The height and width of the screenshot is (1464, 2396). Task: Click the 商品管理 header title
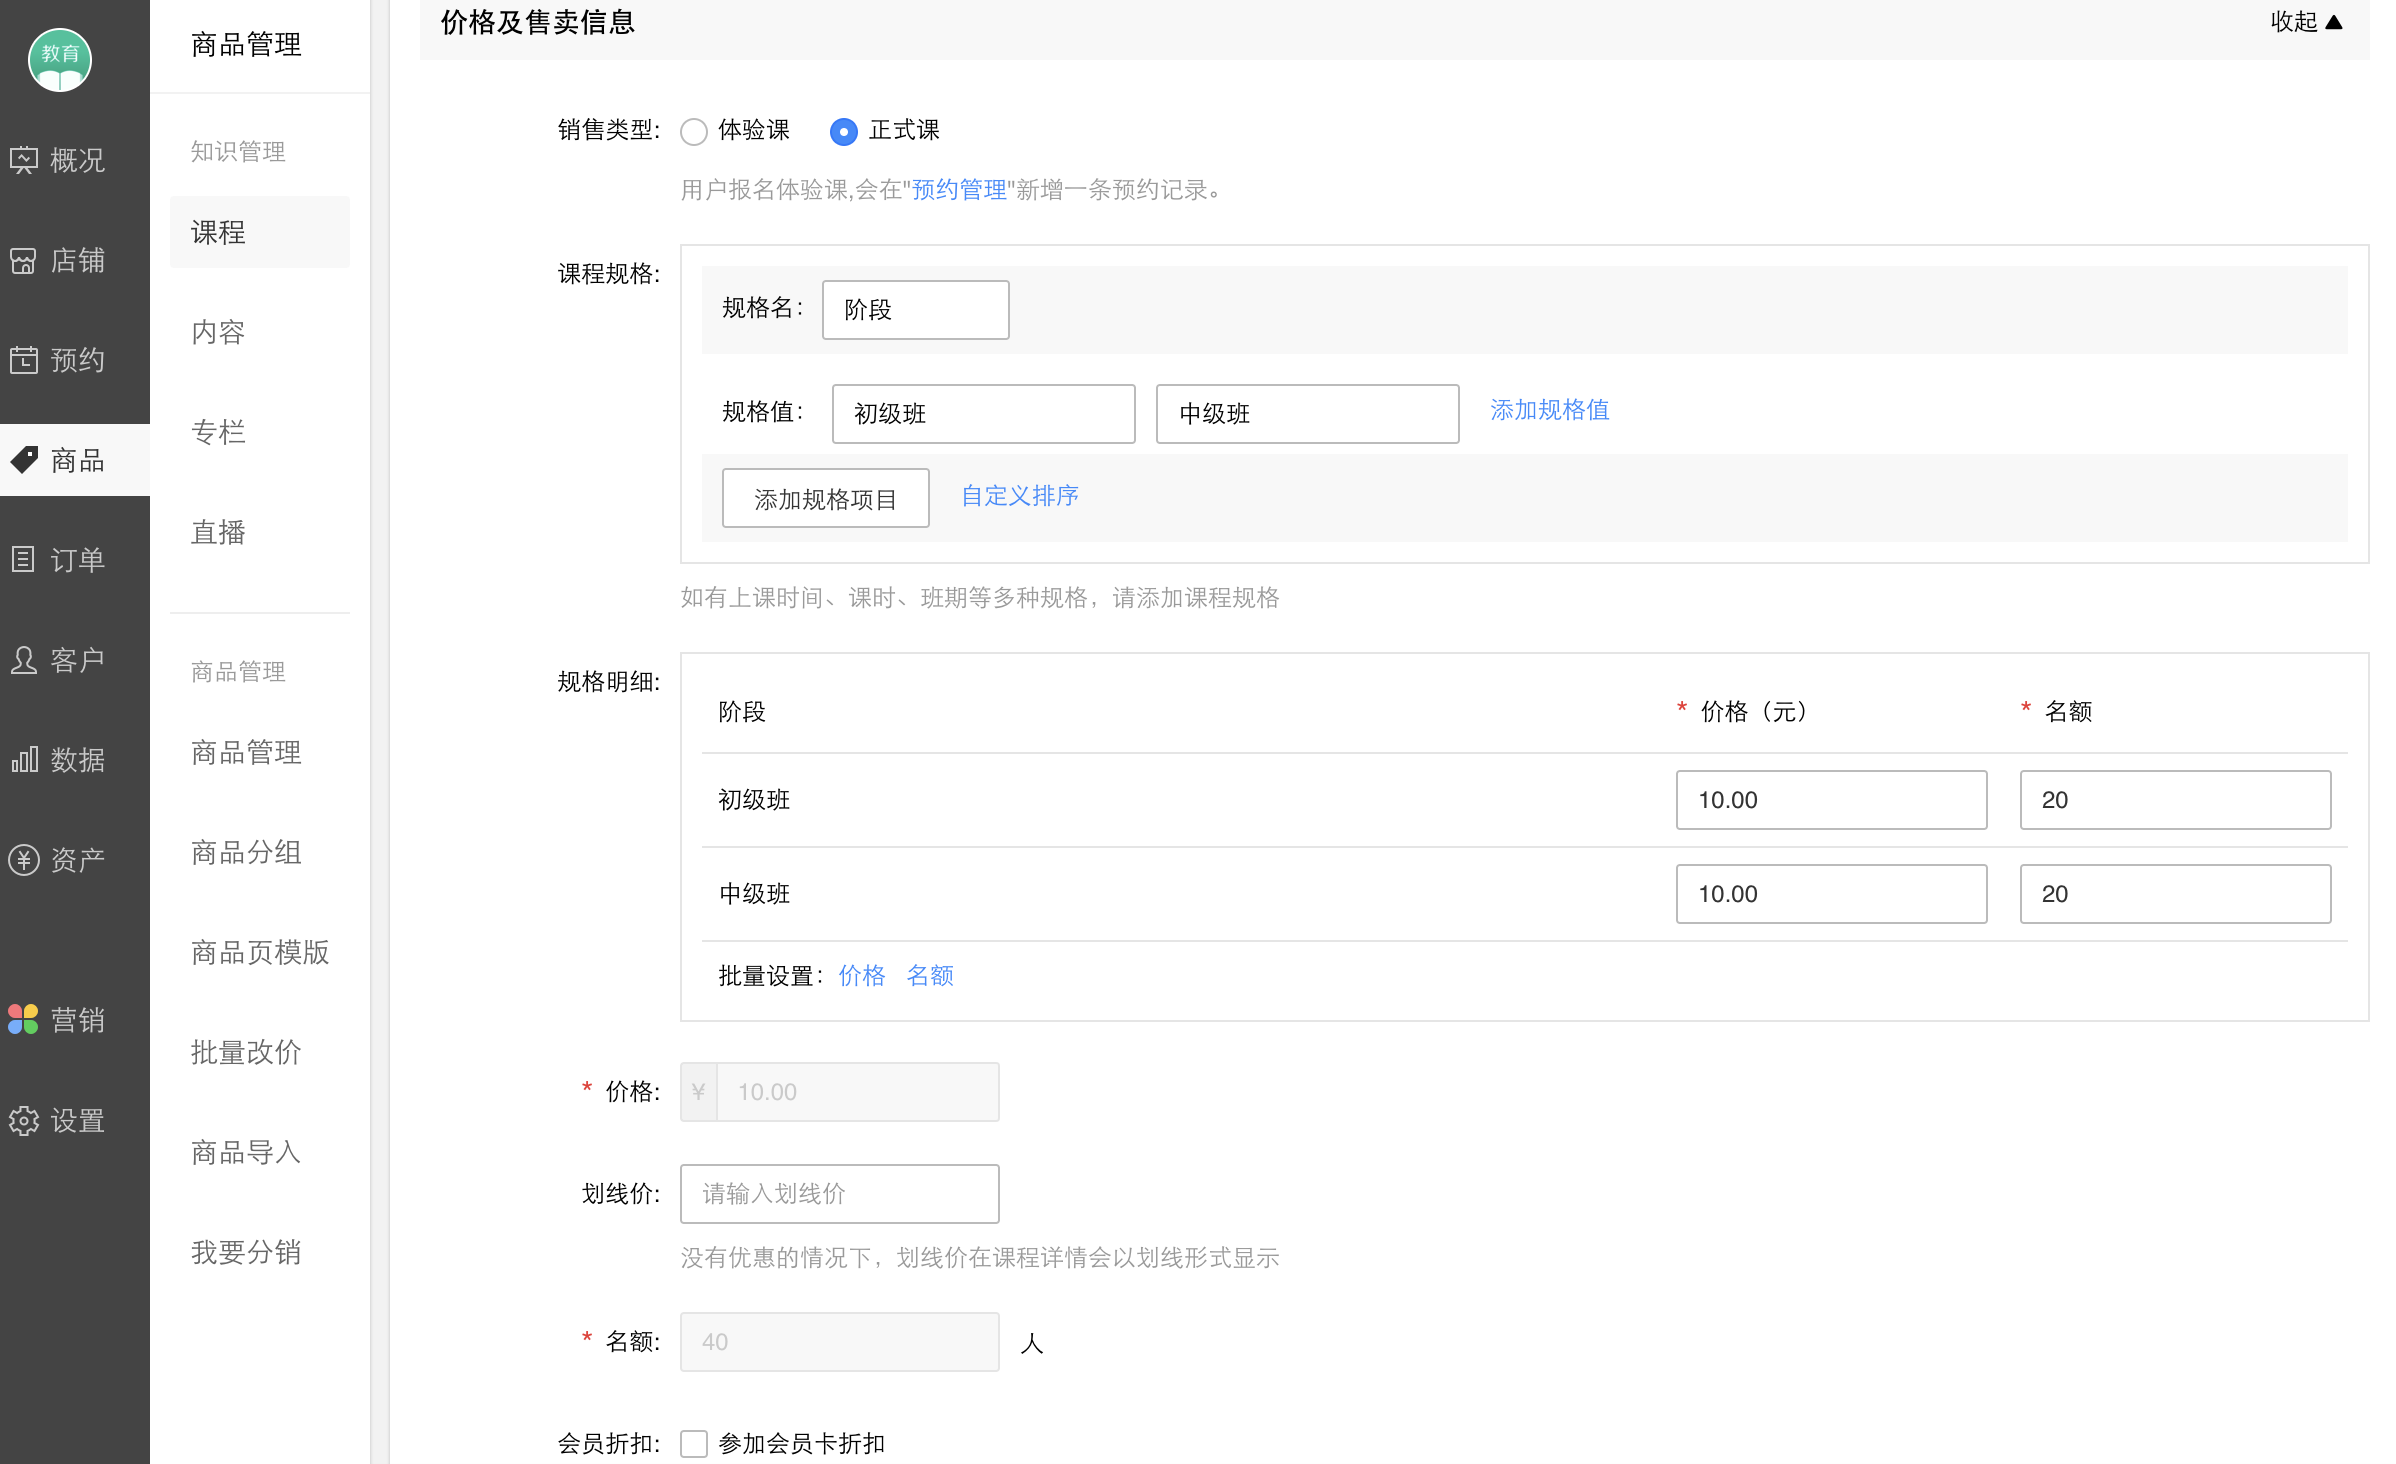(x=246, y=45)
